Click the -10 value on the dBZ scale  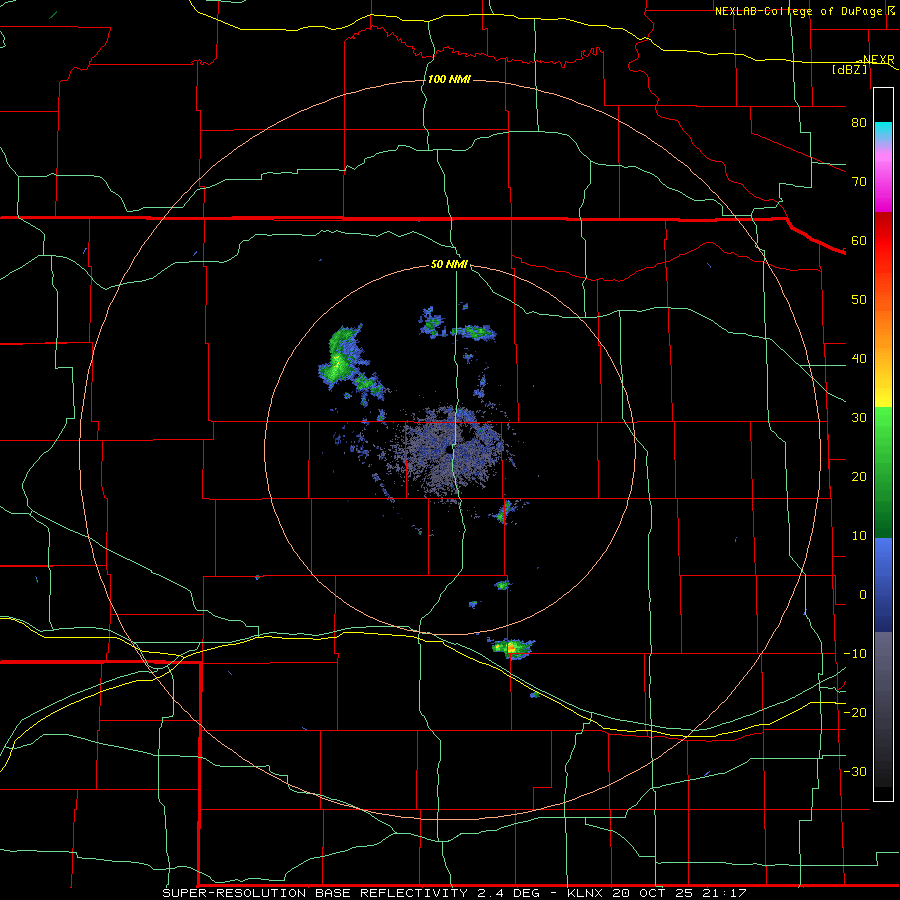[x=855, y=654]
